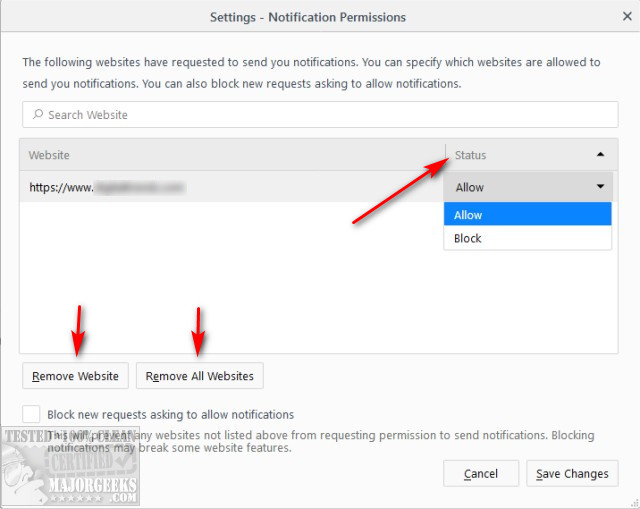Focus the Search Website field
The image size is (640, 509).
click(320, 115)
